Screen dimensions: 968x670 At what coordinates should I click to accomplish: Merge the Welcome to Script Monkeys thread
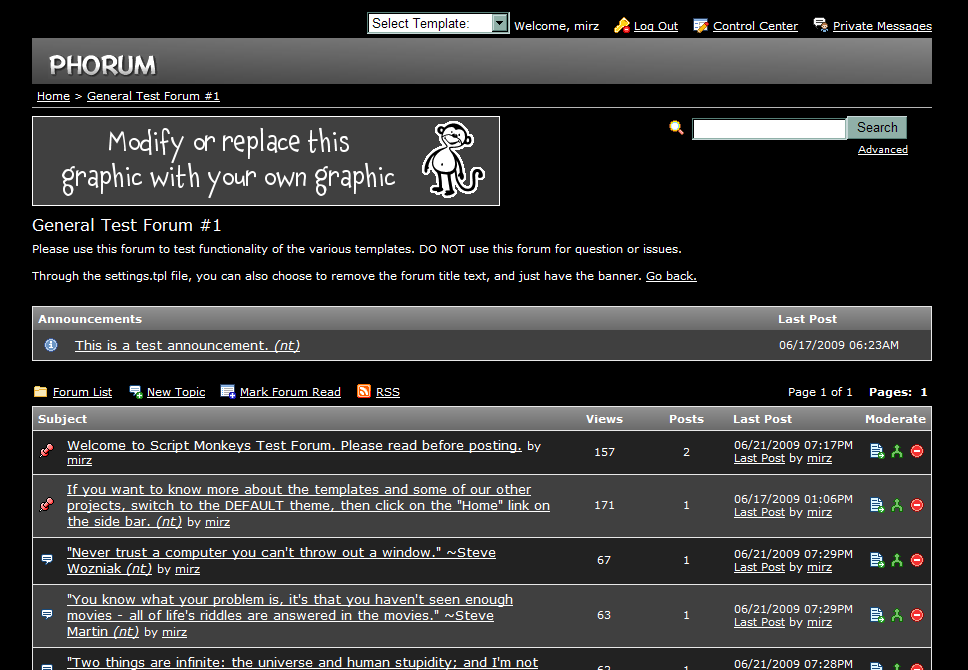click(x=897, y=451)
